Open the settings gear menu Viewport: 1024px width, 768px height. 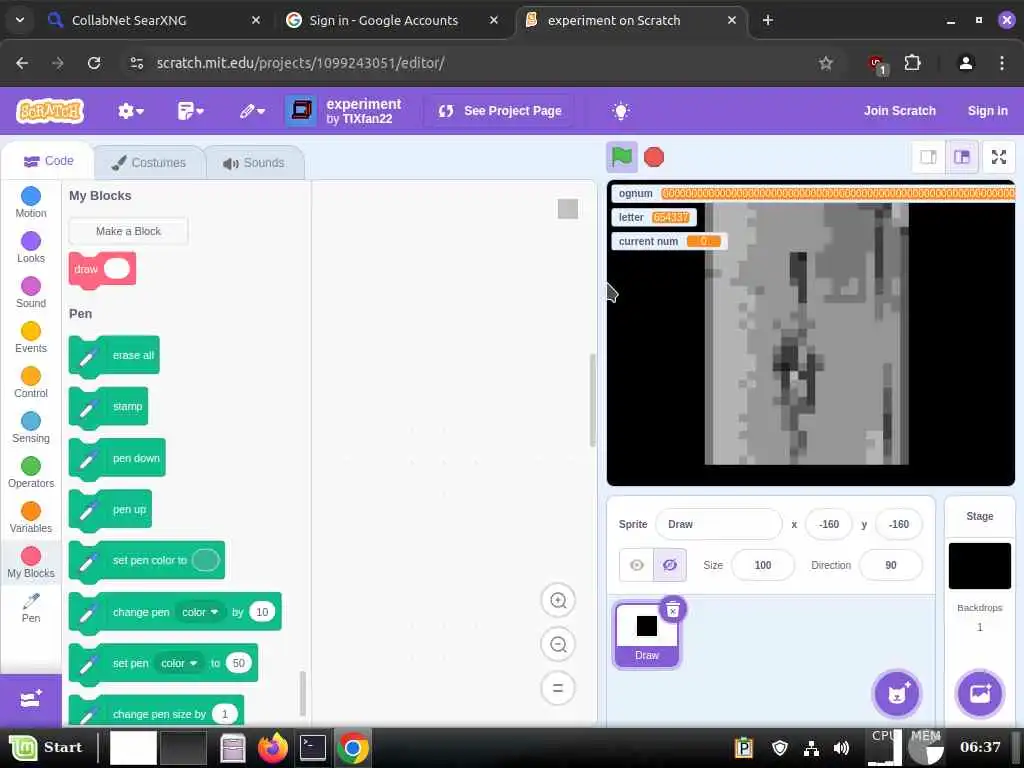(x=131, y=111)
